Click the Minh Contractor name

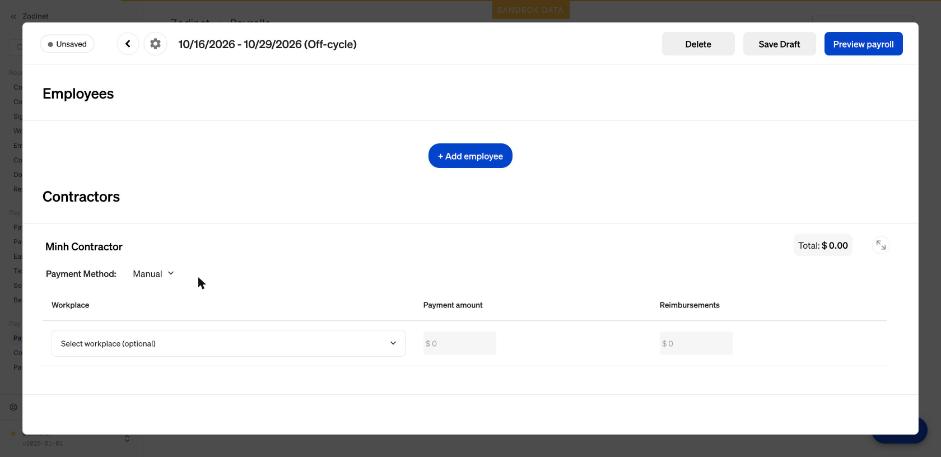tap(84, 246)
